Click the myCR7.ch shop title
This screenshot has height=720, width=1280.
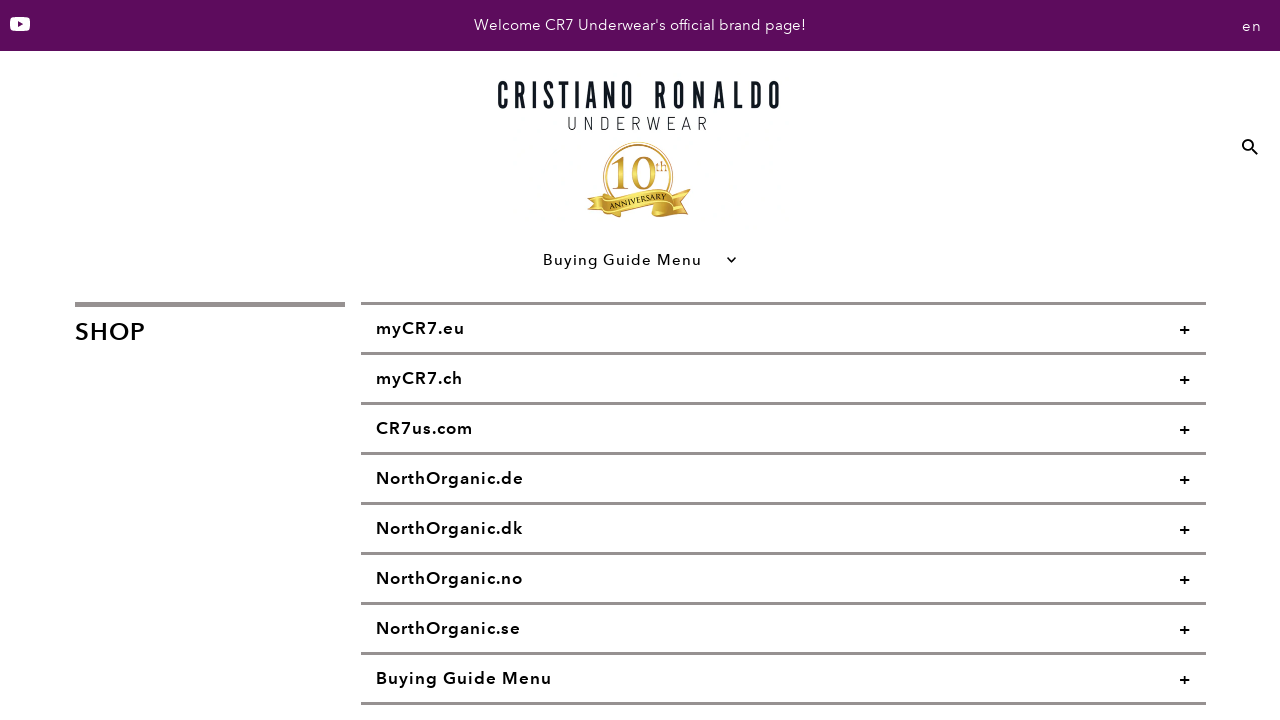click(419, 378)
